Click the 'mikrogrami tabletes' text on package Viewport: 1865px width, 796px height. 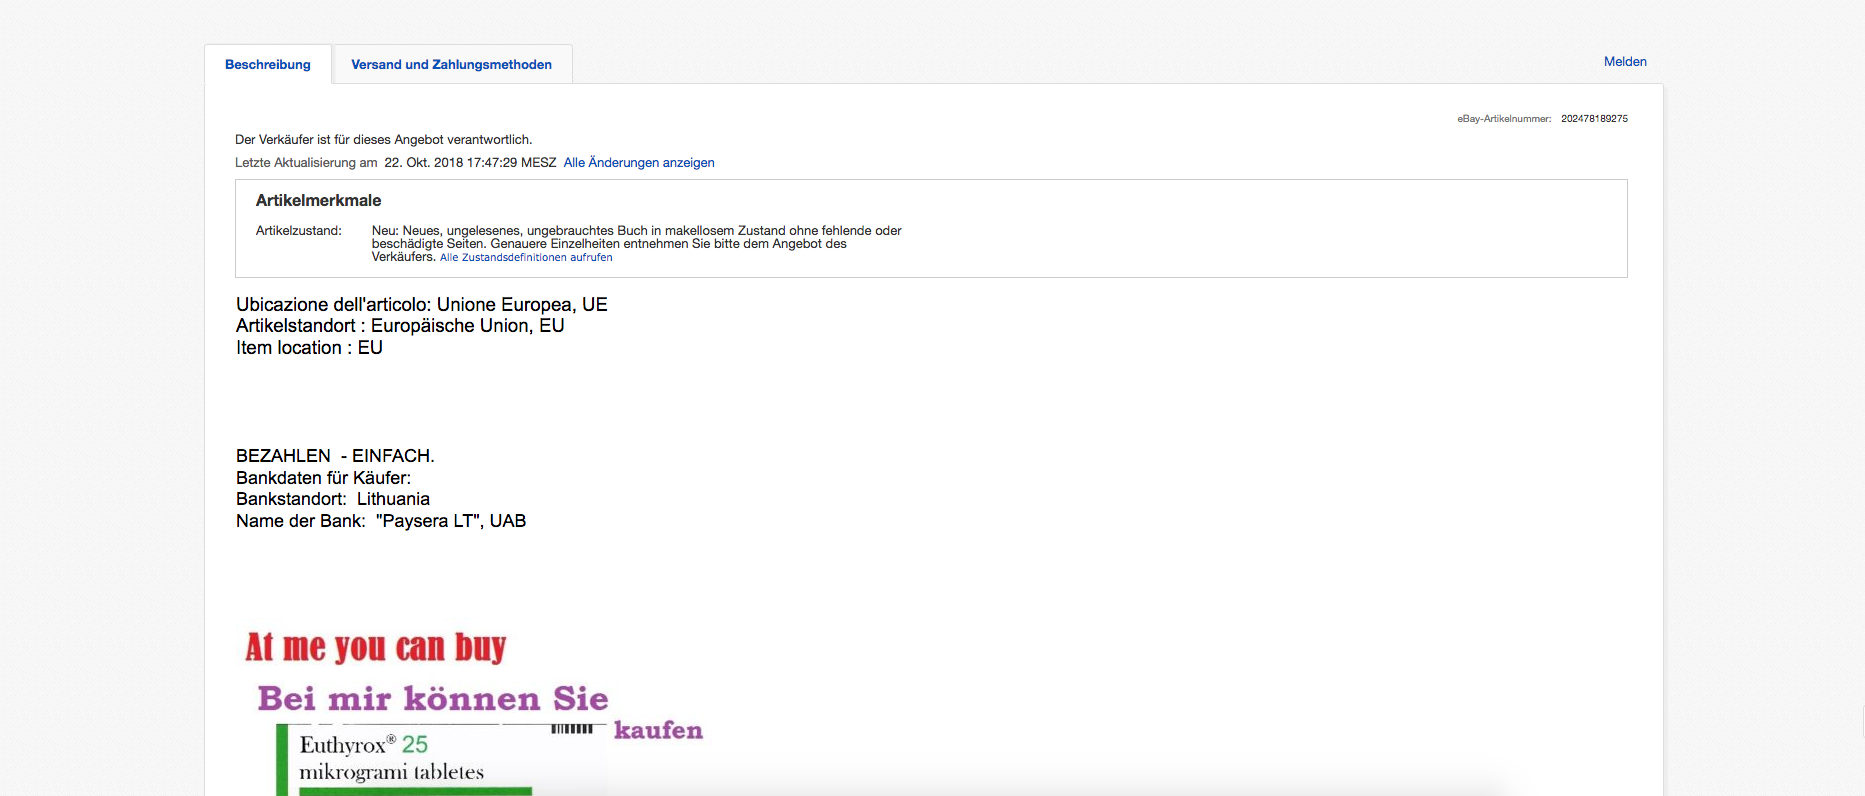[391, 772]
